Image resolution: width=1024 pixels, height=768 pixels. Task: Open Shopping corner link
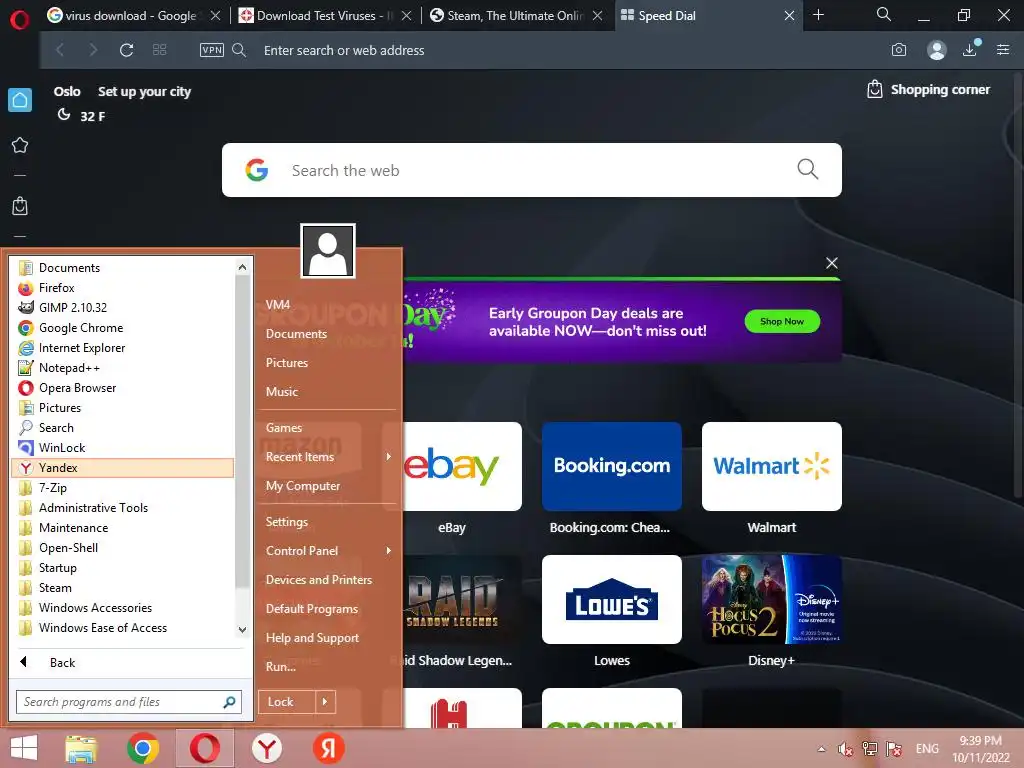(928, 89)
